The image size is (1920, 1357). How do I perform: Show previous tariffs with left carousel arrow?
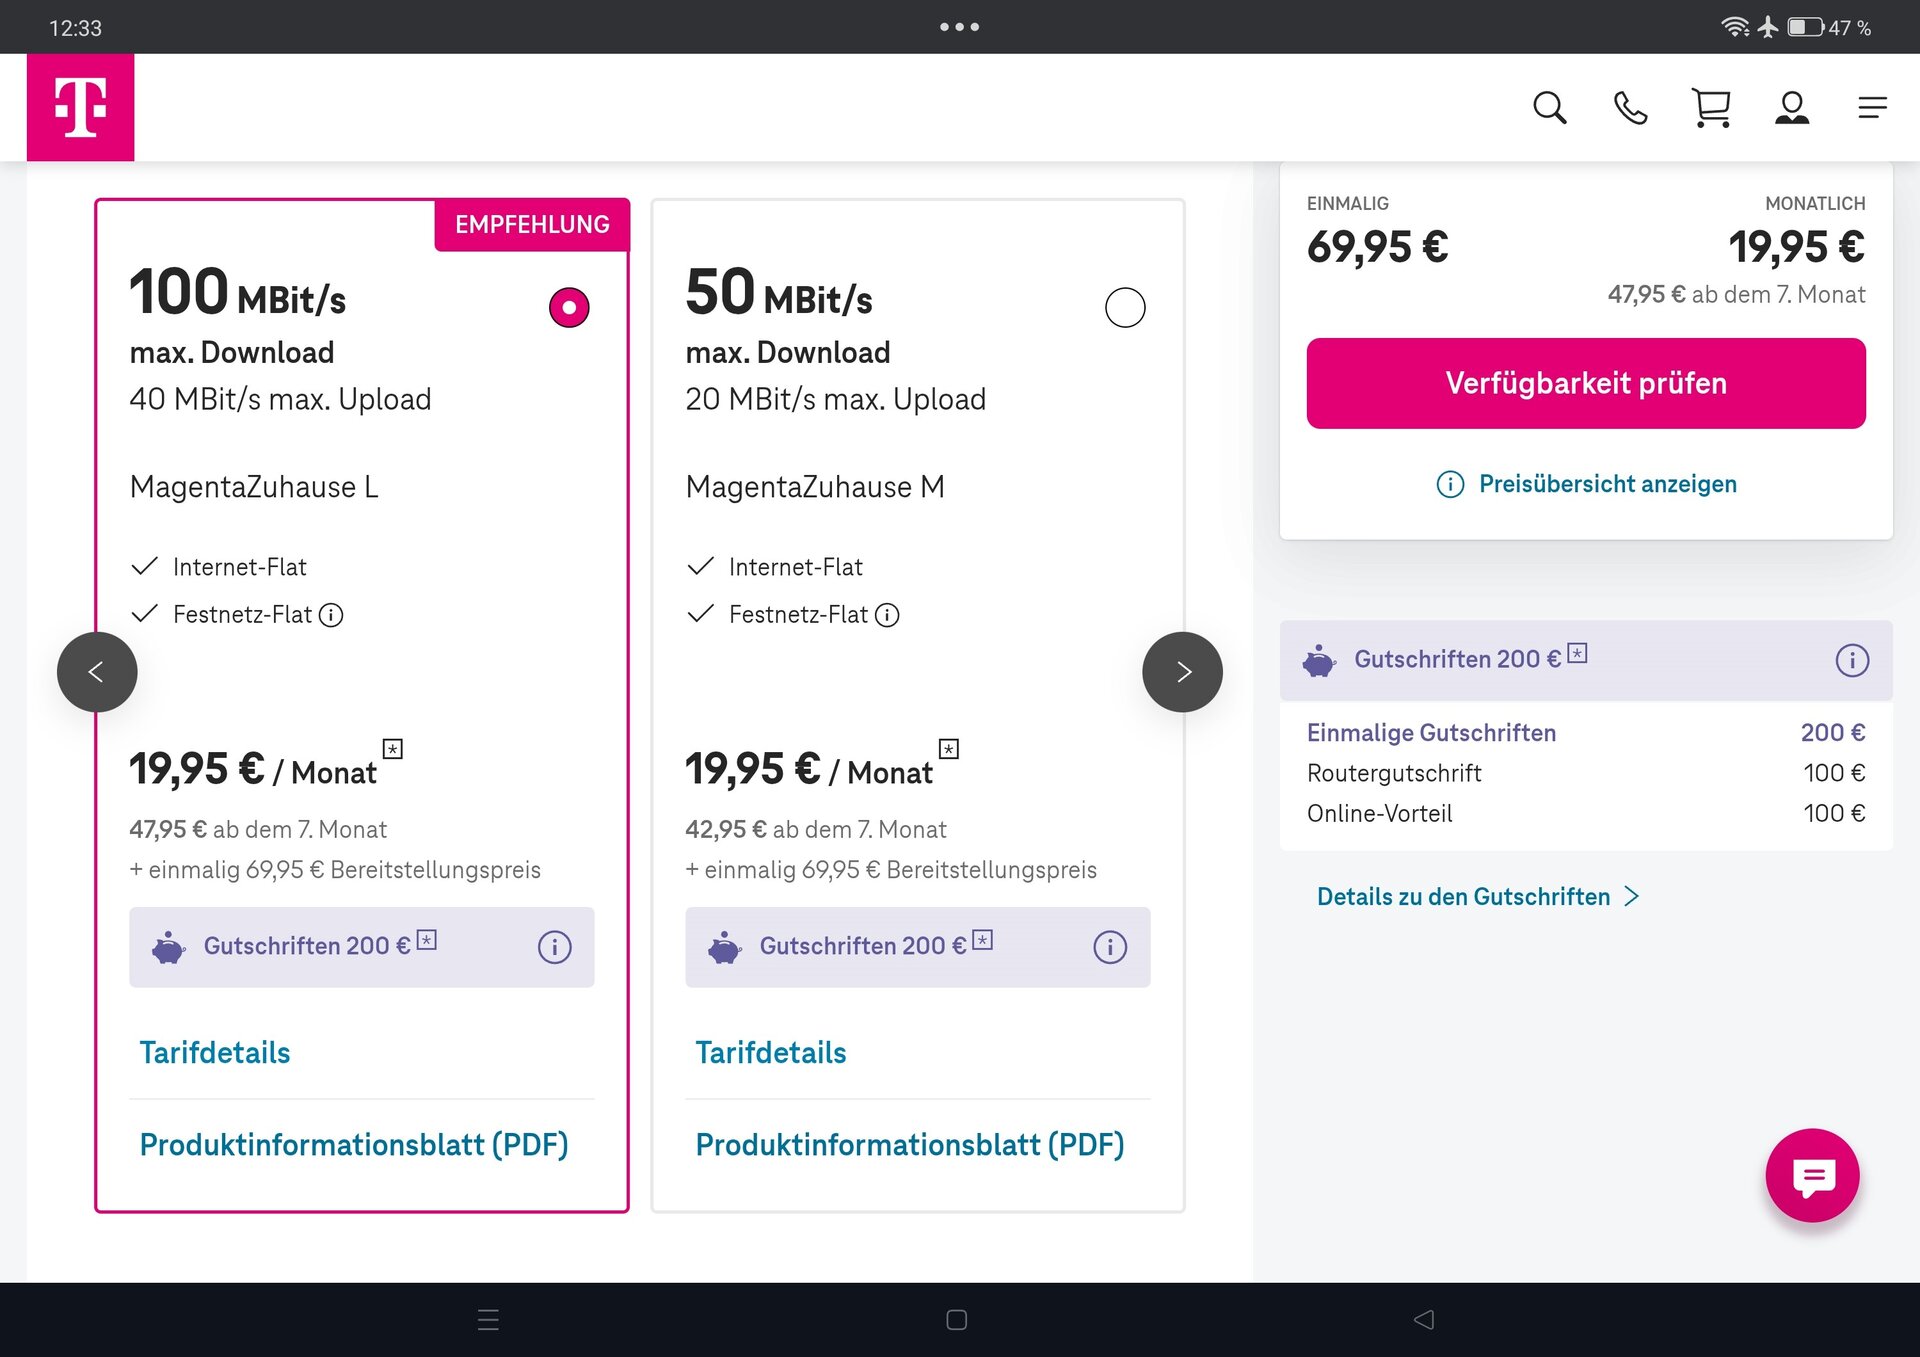[x=97, y=672]
